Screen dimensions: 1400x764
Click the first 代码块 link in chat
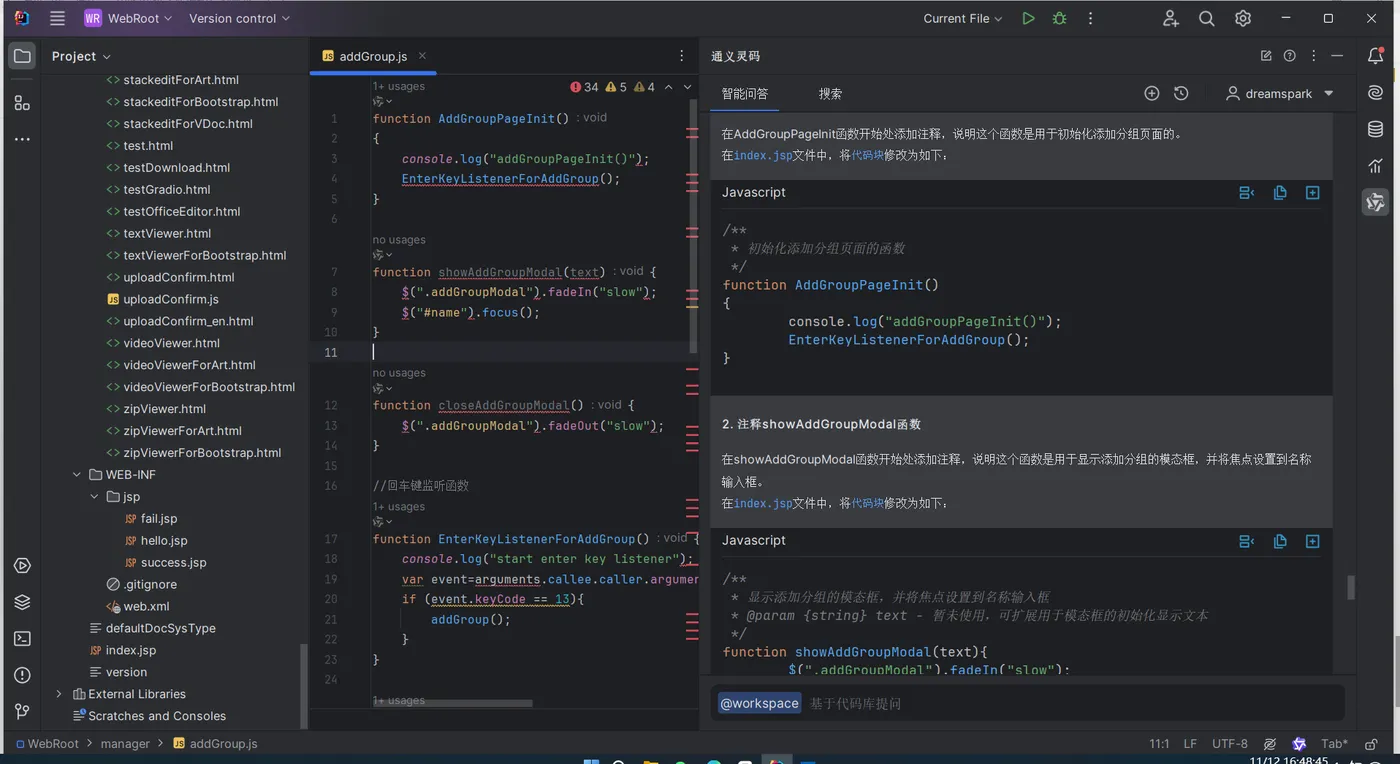pos(868,156)
